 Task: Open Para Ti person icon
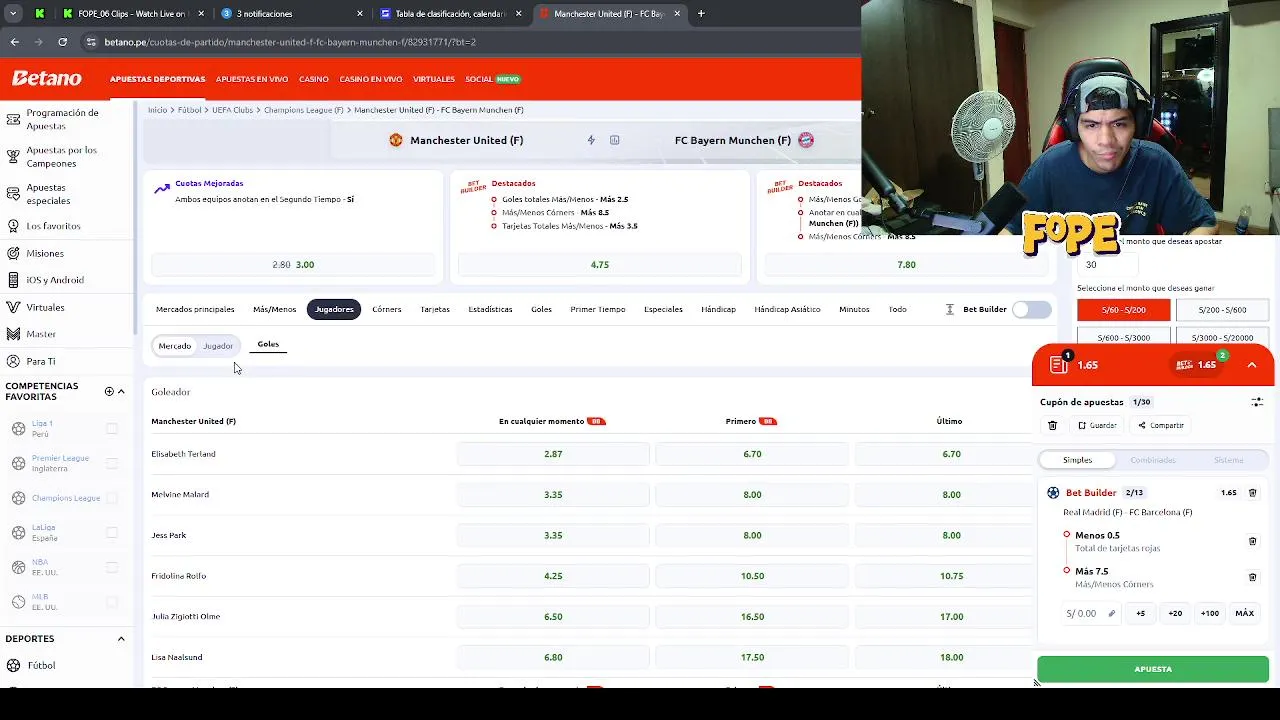(x=13, y=361)
